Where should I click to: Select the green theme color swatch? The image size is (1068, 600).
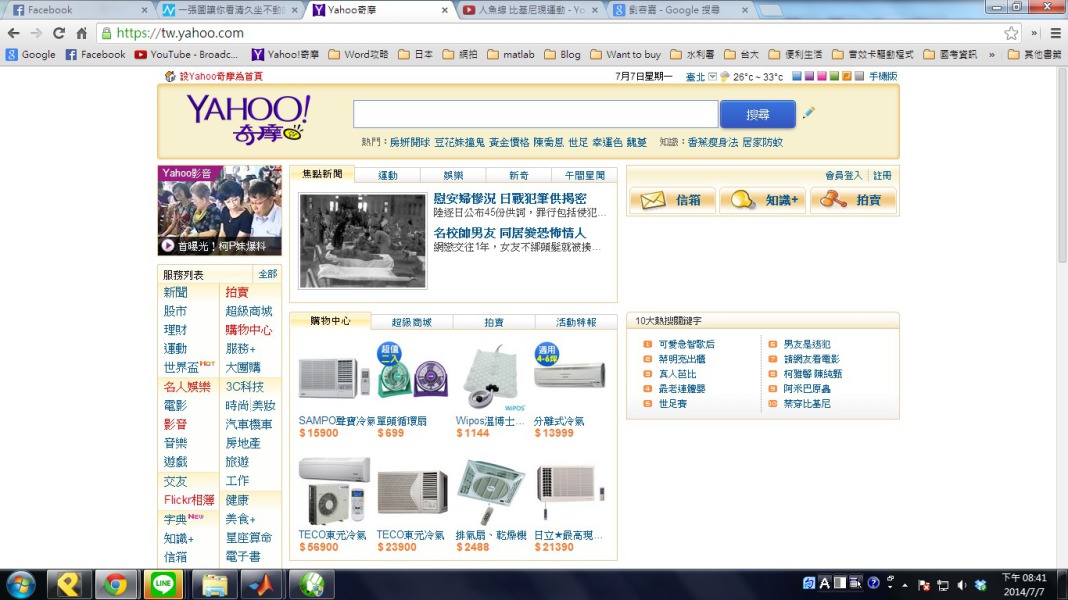pos(834,76)
